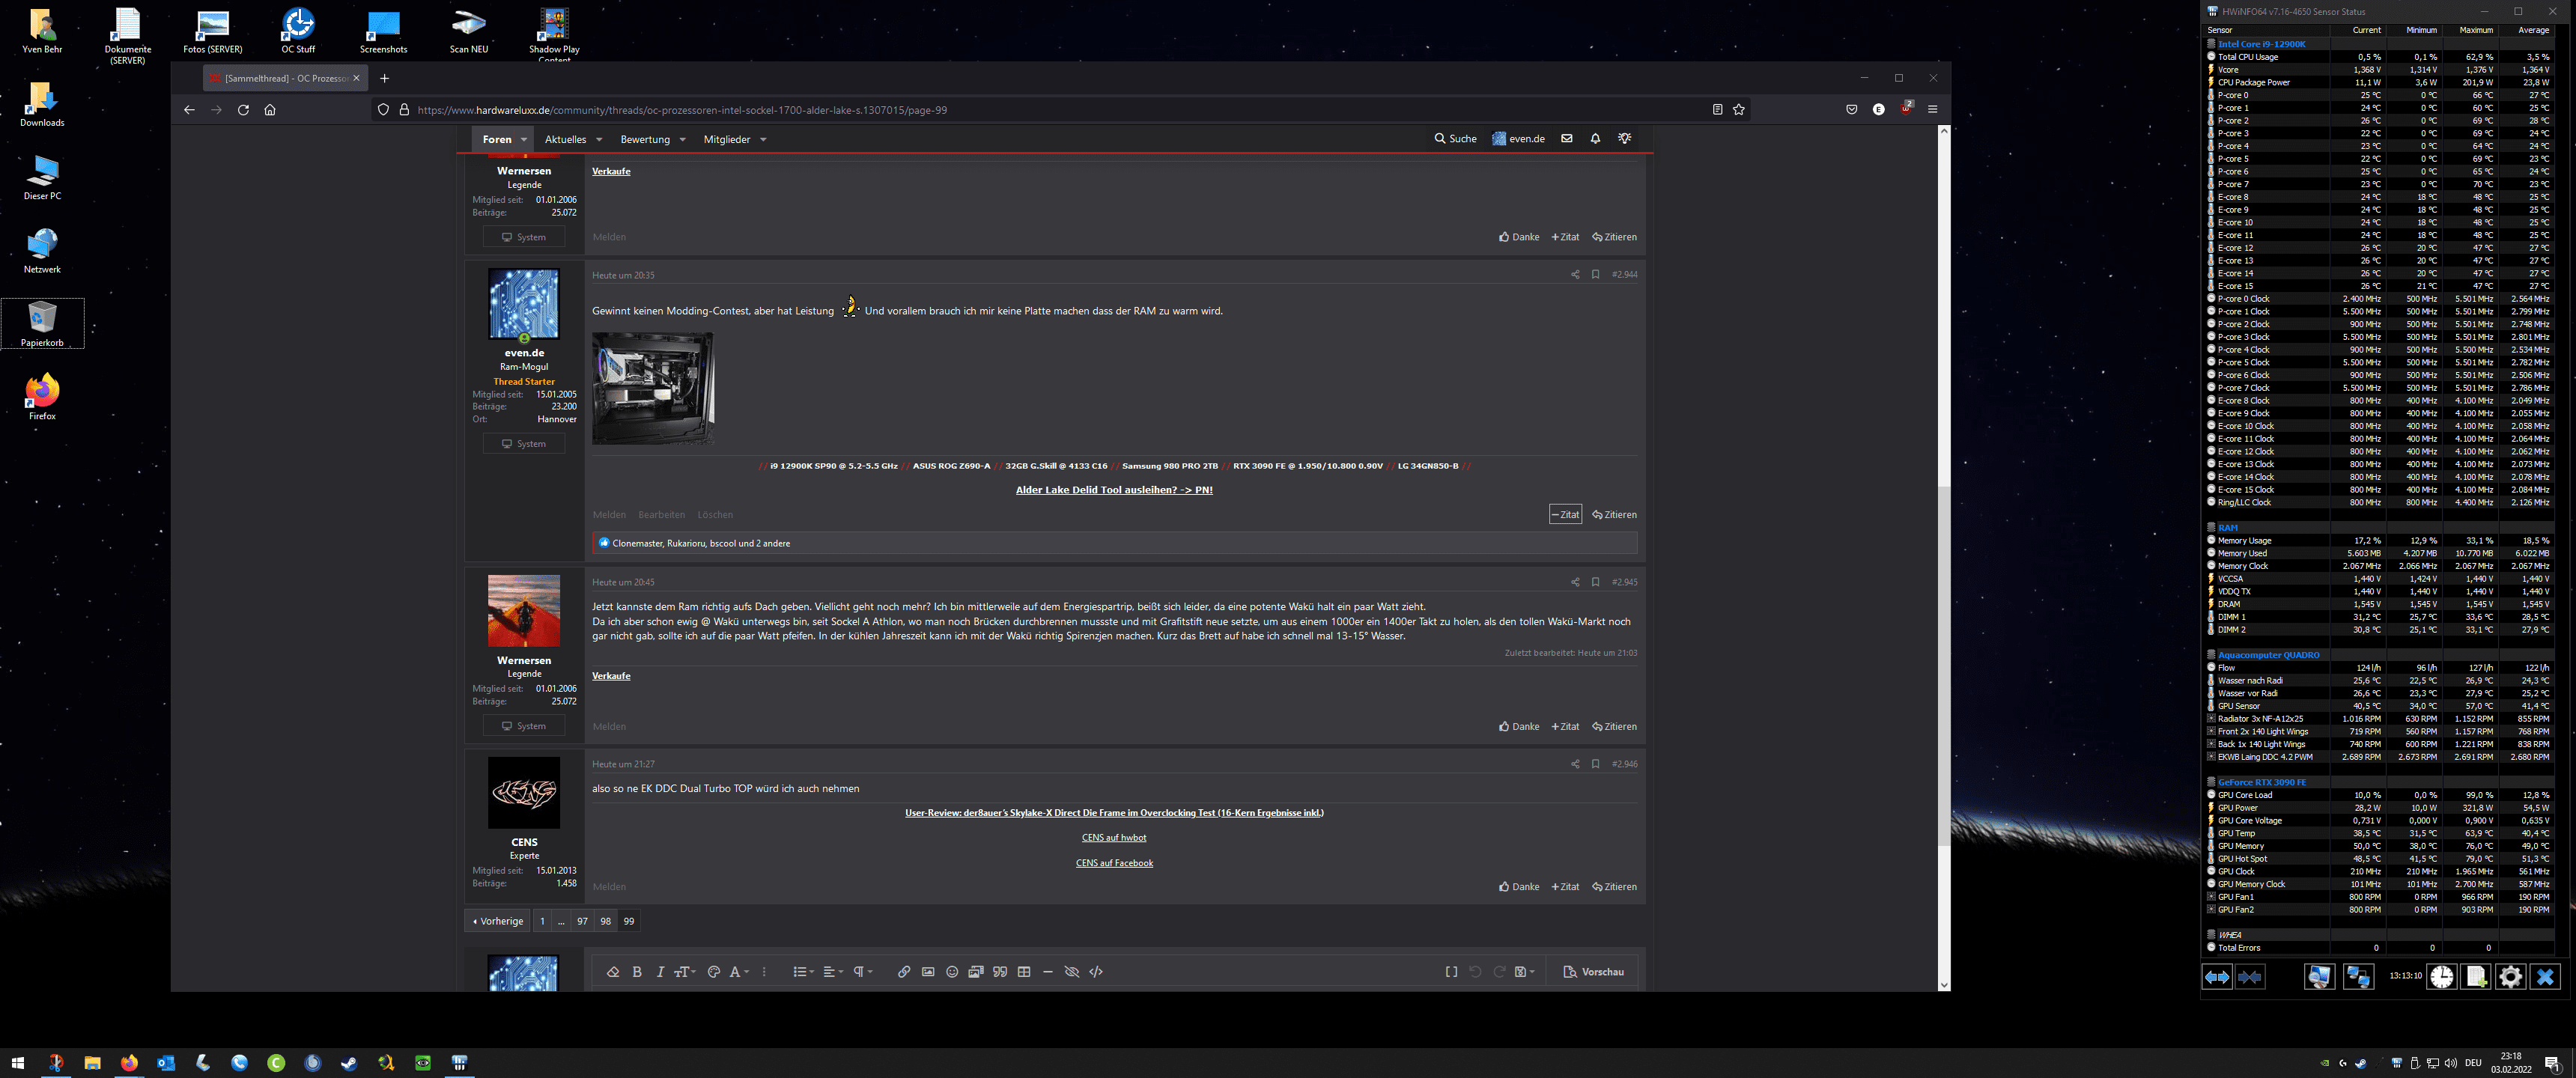Go to page 98 of the thread
The image size is (2576, 1078).
pos(605,921)
